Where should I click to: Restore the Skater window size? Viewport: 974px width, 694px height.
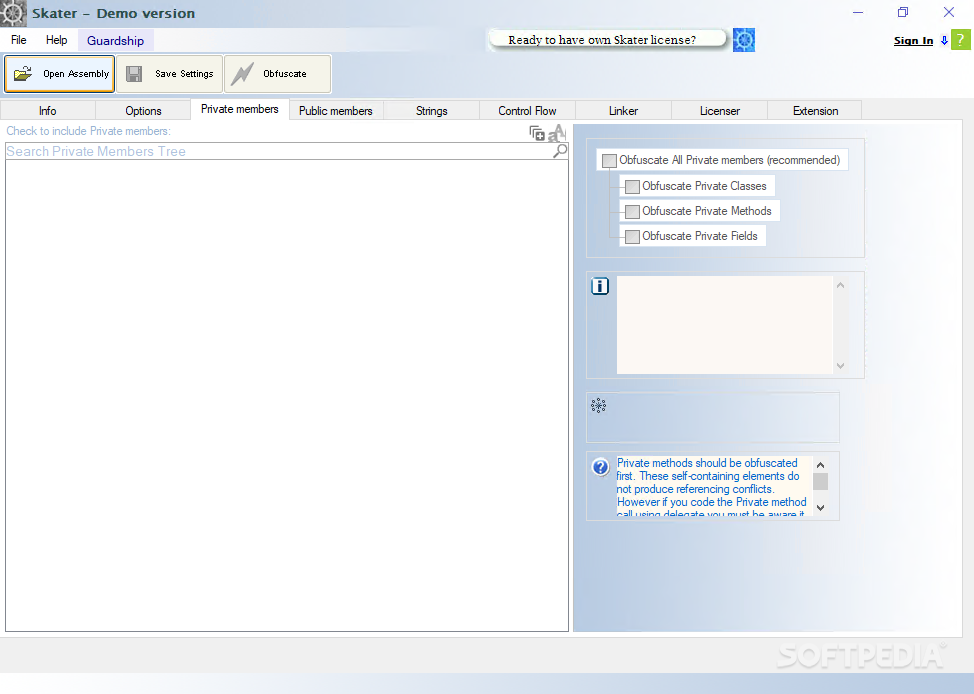903,12
